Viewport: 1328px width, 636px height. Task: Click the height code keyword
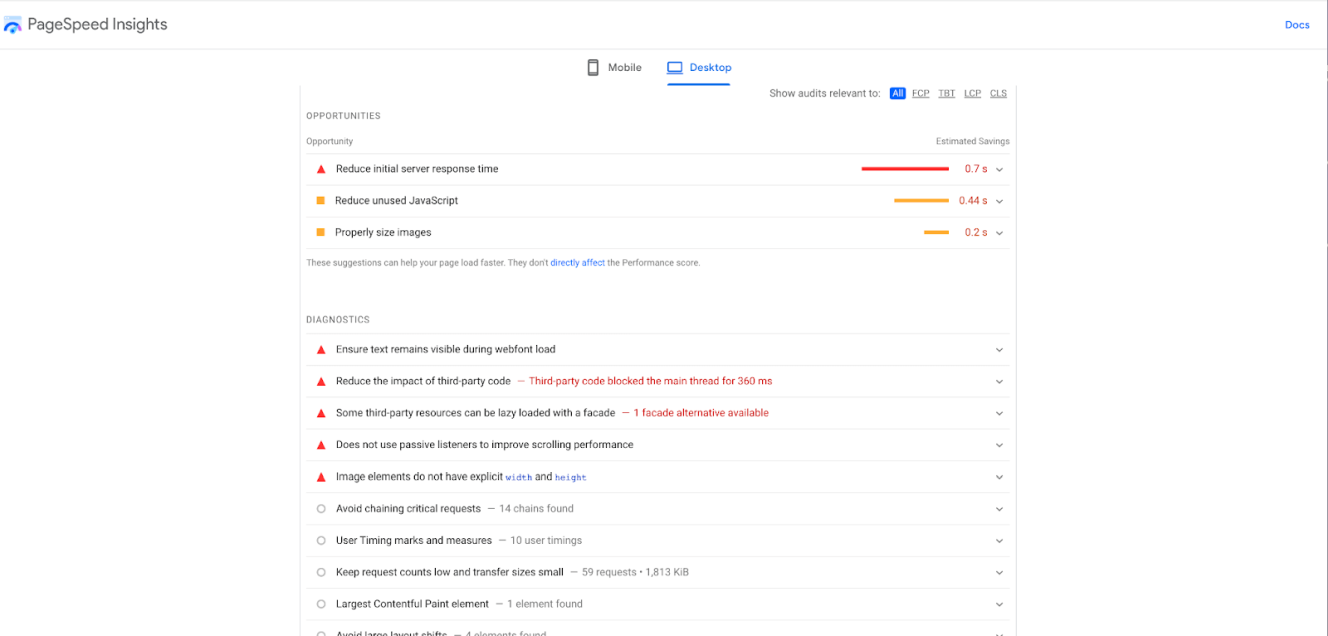tap(570, 478)
